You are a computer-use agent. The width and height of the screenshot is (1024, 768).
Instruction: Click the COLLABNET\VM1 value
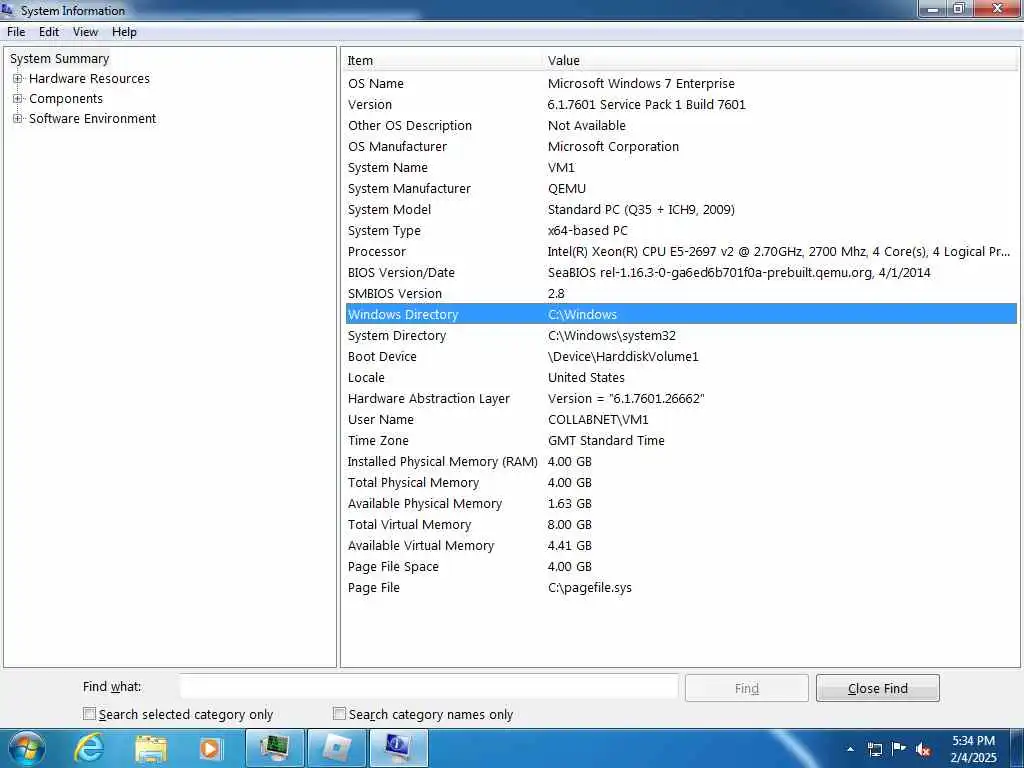598,419
